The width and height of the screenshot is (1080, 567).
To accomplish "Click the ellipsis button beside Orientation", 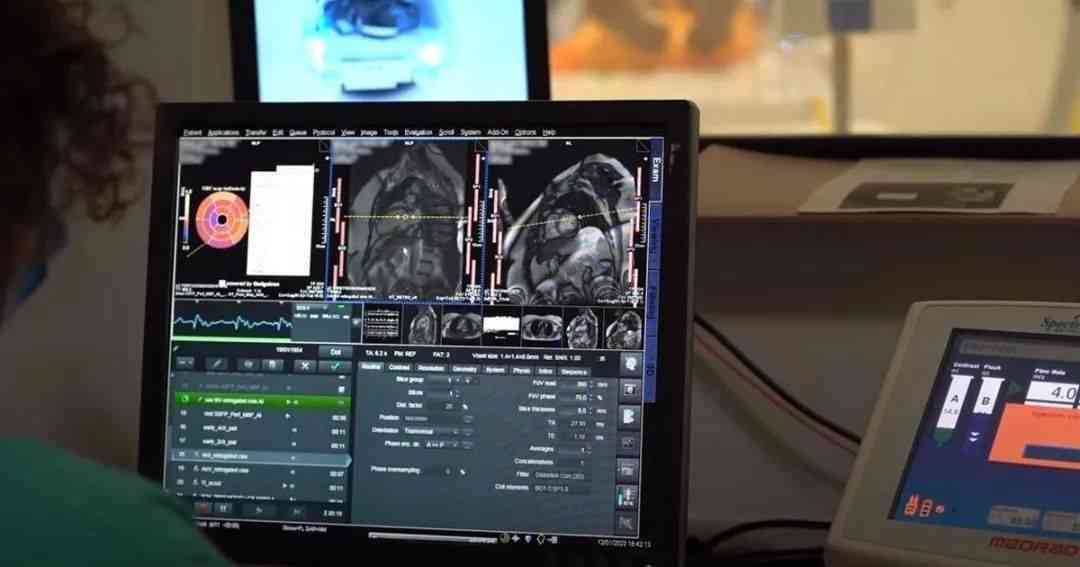I will (469, 431).
